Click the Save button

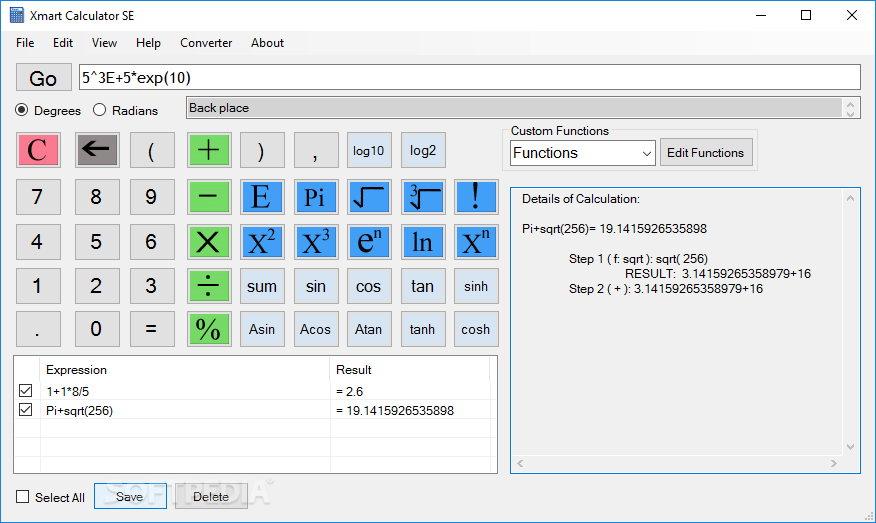click(x=130, y=496)
